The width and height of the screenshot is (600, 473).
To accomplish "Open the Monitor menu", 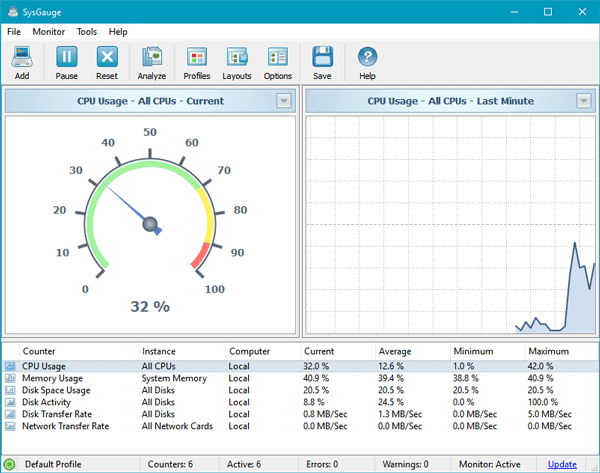I will click(x=49, y=32).
